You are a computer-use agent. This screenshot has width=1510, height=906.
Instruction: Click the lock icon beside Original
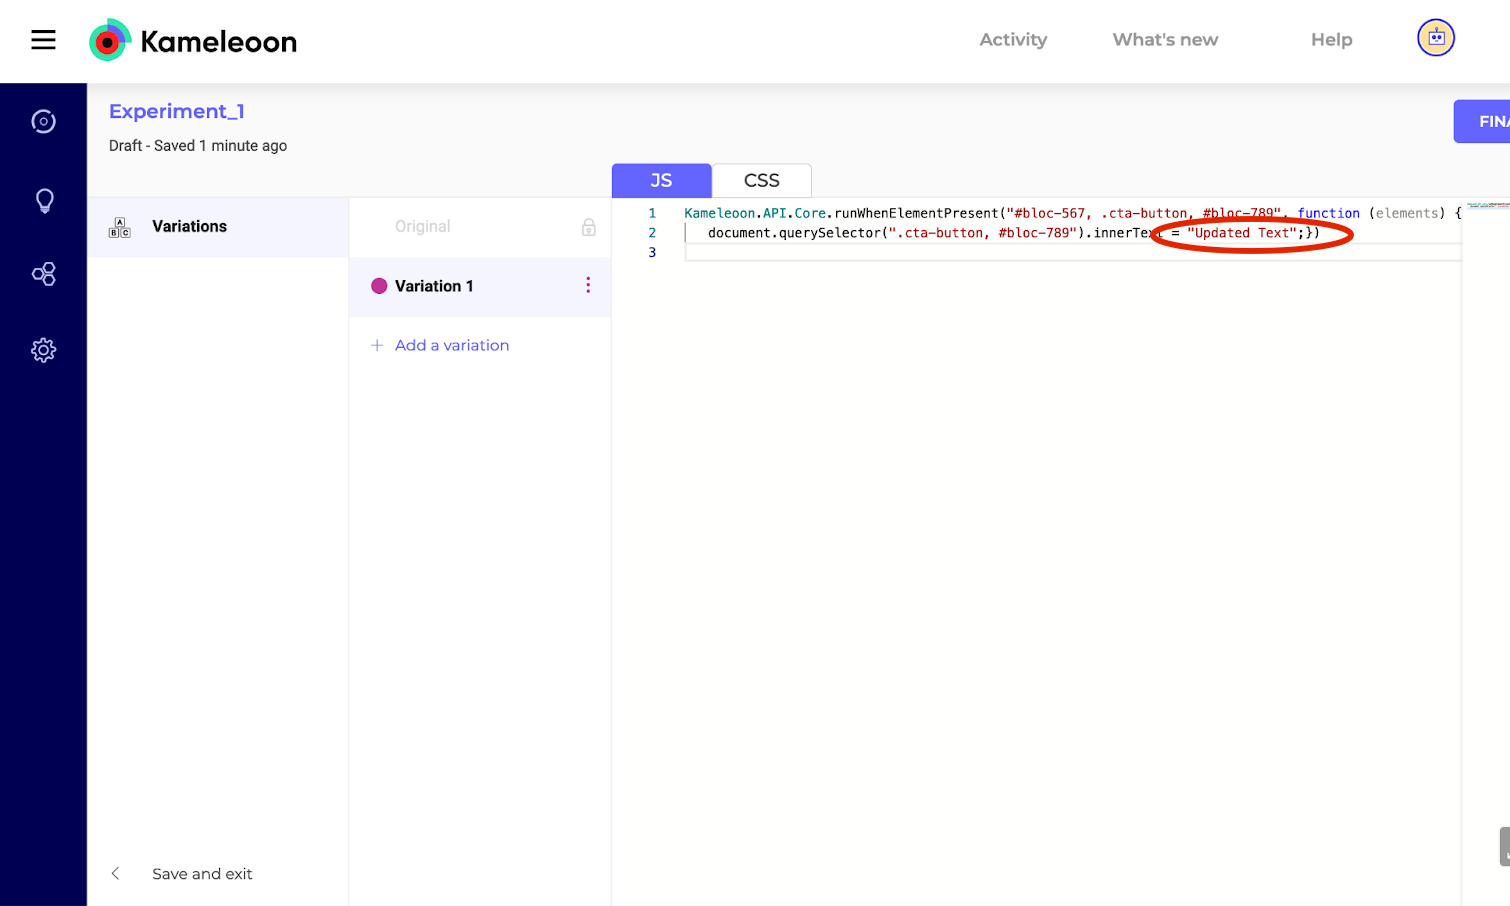(x=588, y=227)
